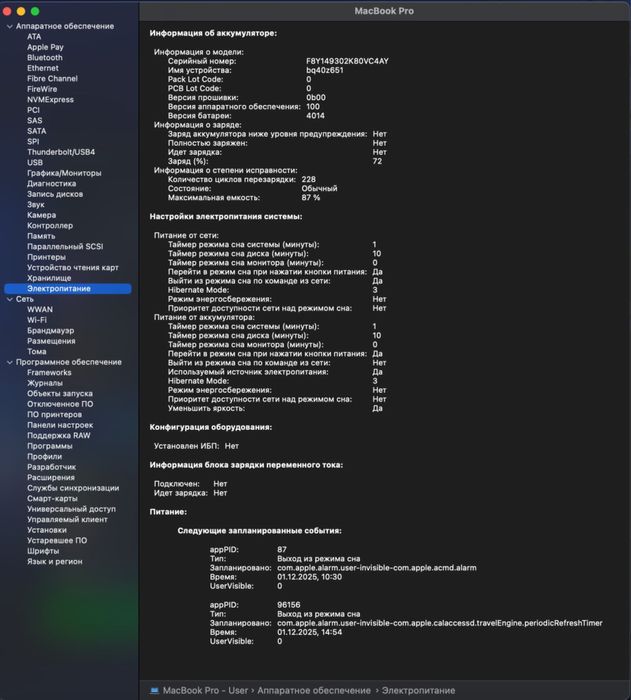Select Frameworks in software list
631x700 pixels.
tap(49, 372)
